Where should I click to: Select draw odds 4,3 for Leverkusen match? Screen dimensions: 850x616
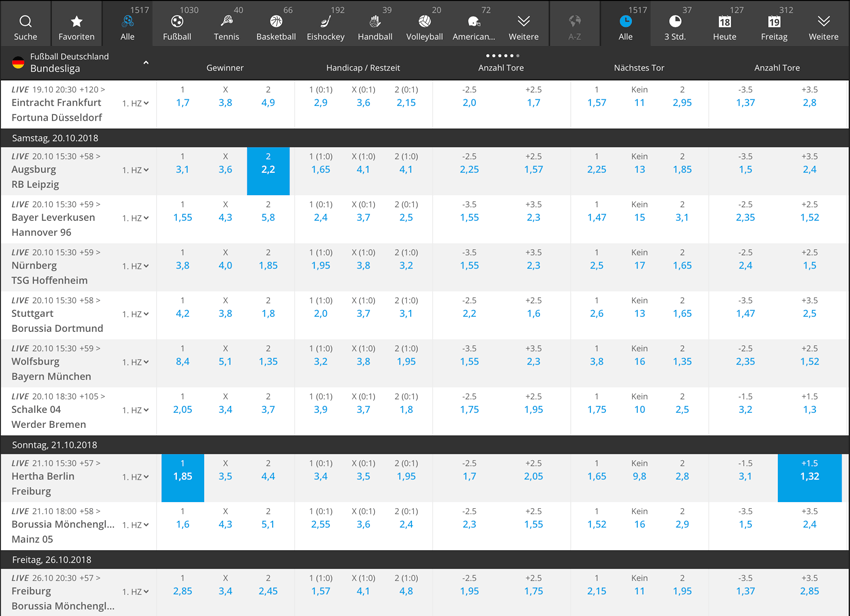pos(226,217)
